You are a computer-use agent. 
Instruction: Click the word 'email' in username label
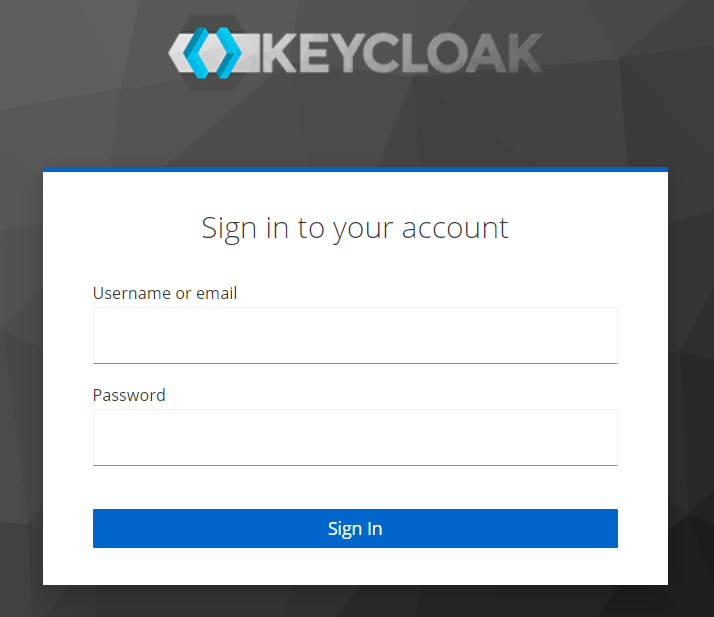[216, 293]
